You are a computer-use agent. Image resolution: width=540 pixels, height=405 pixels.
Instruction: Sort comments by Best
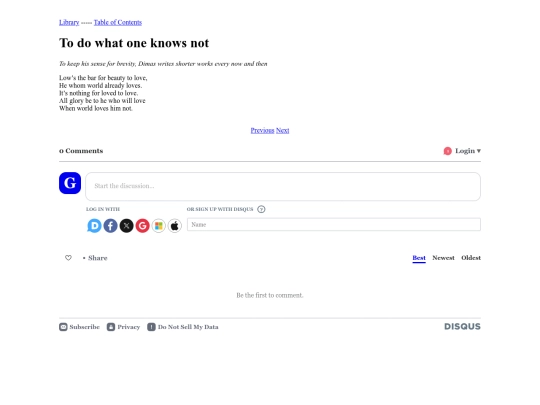click(419, 258)
